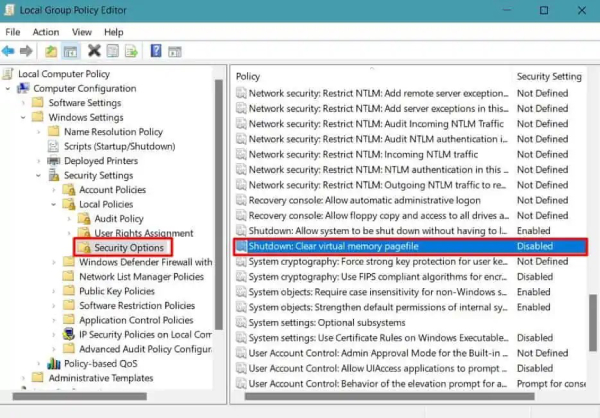Click the blue Help toolbar icon
This screenshot has width=600, height=418.
157,51
